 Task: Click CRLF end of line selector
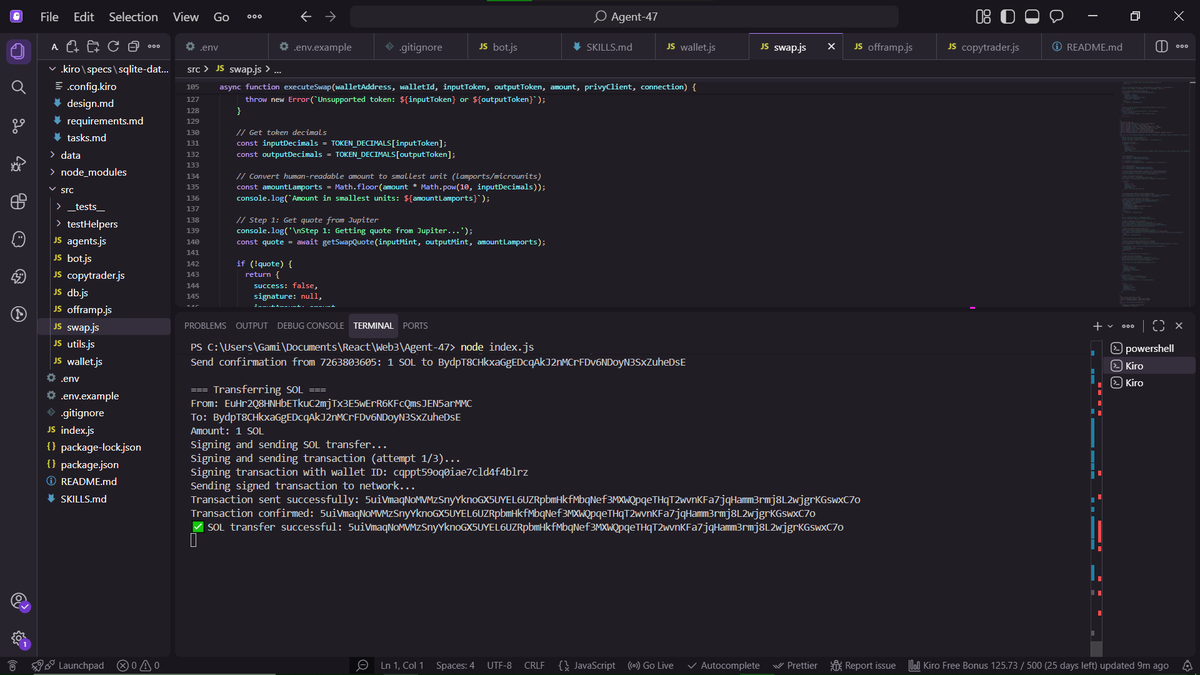tap(534, 665)
